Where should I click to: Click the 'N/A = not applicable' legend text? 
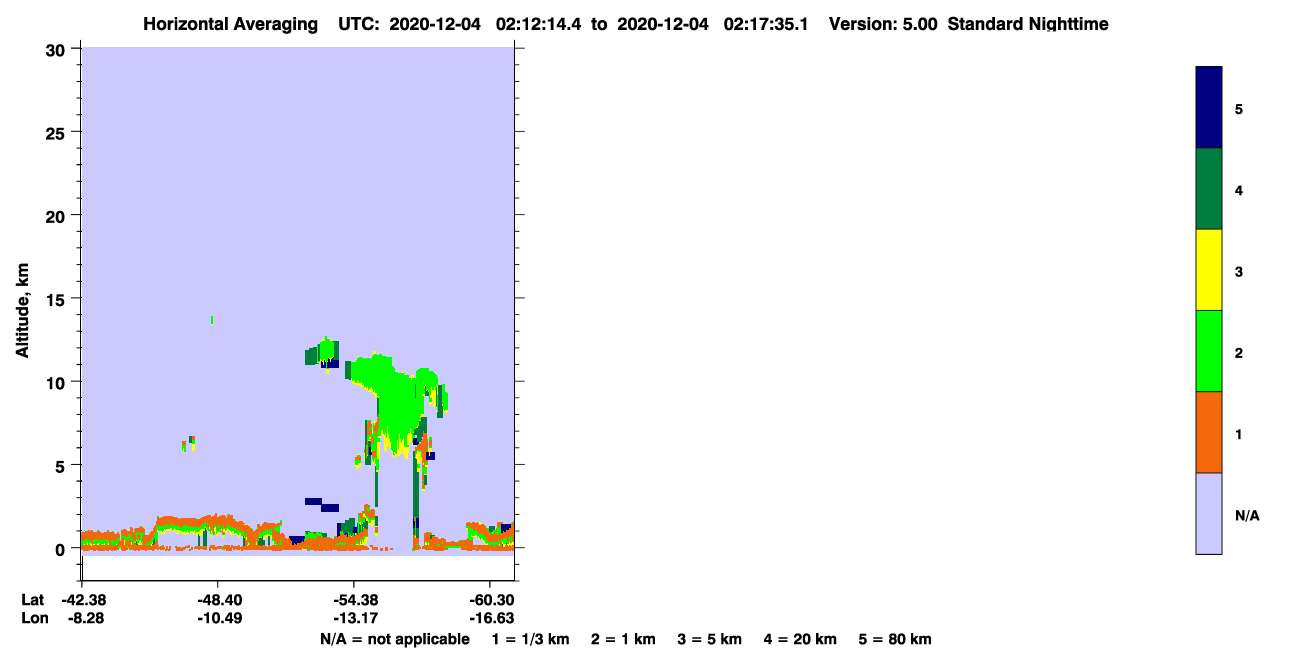click(394, 639)
